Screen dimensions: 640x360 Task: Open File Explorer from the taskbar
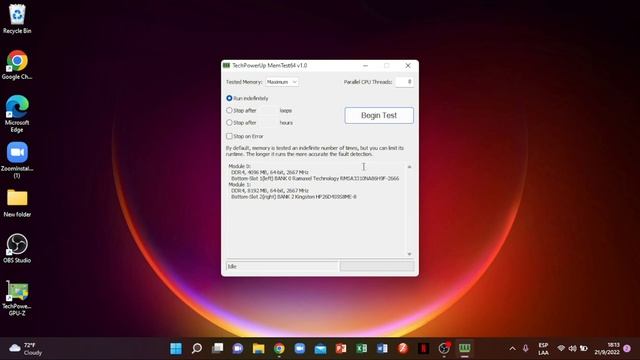258,348
